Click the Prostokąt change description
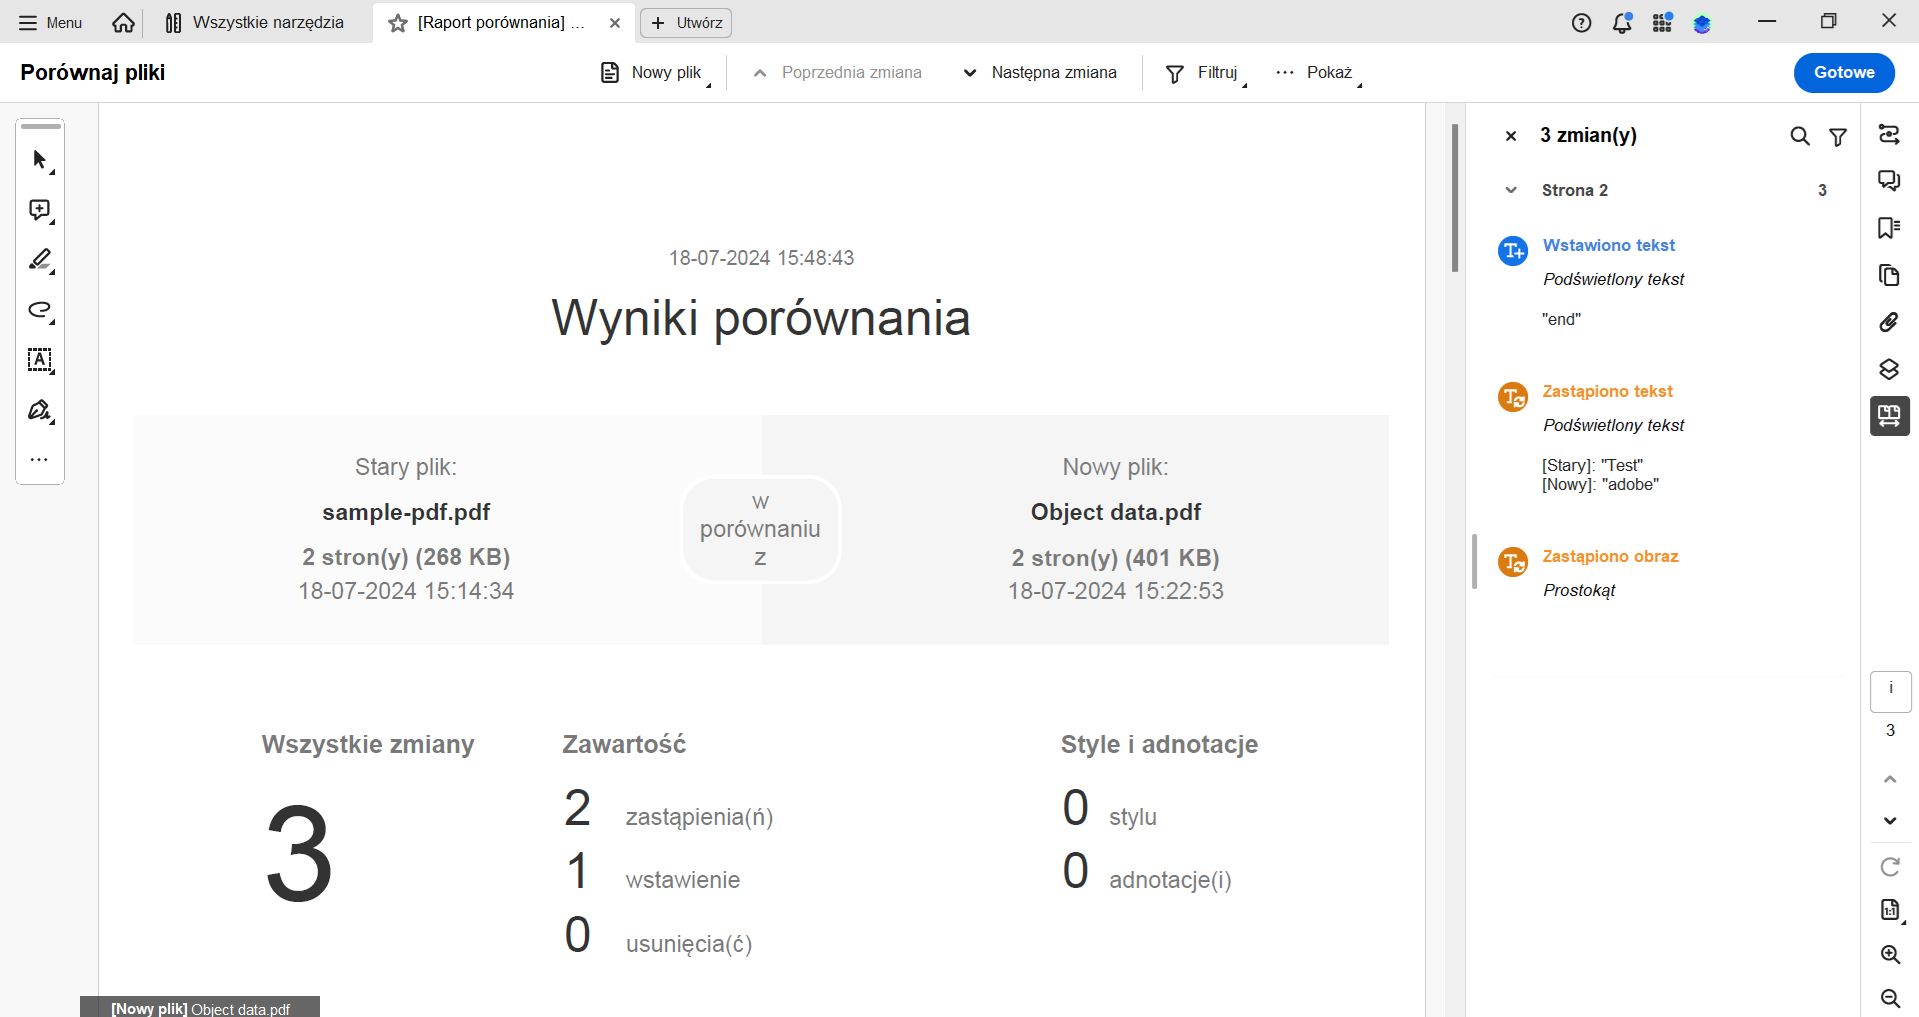This screenshot has height=1017, width=1919. (1579, 590)
